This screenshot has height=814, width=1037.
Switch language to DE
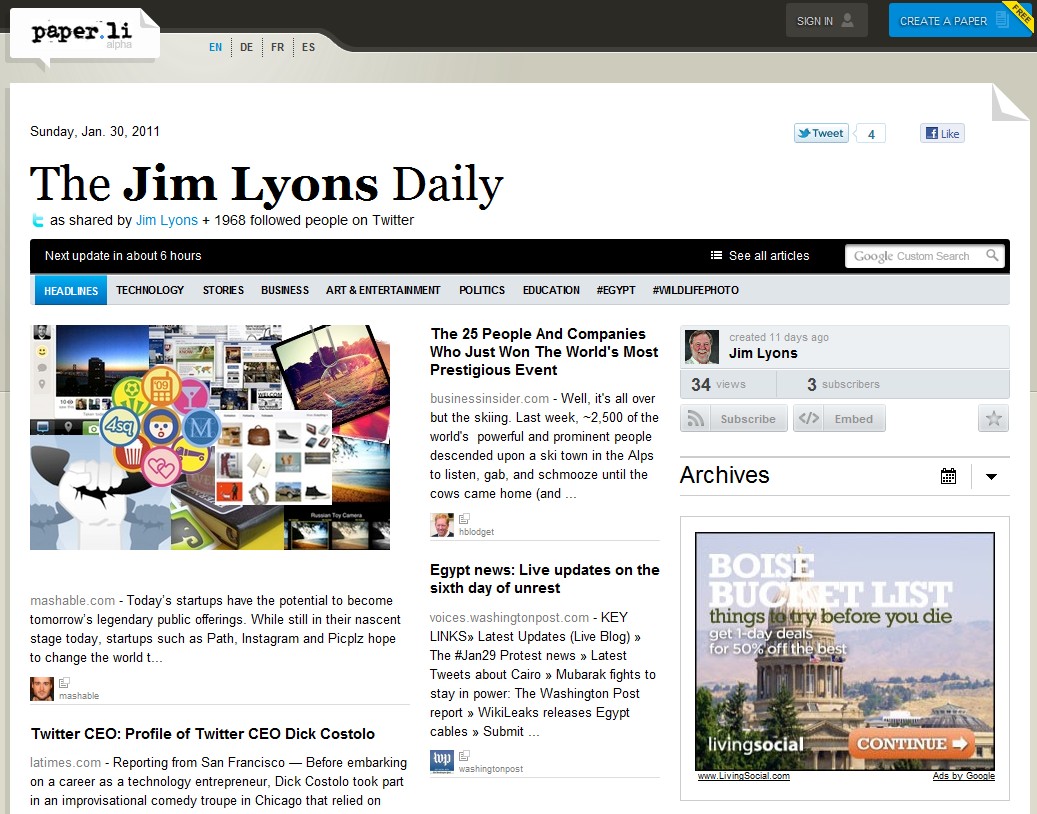click(246, 46)
